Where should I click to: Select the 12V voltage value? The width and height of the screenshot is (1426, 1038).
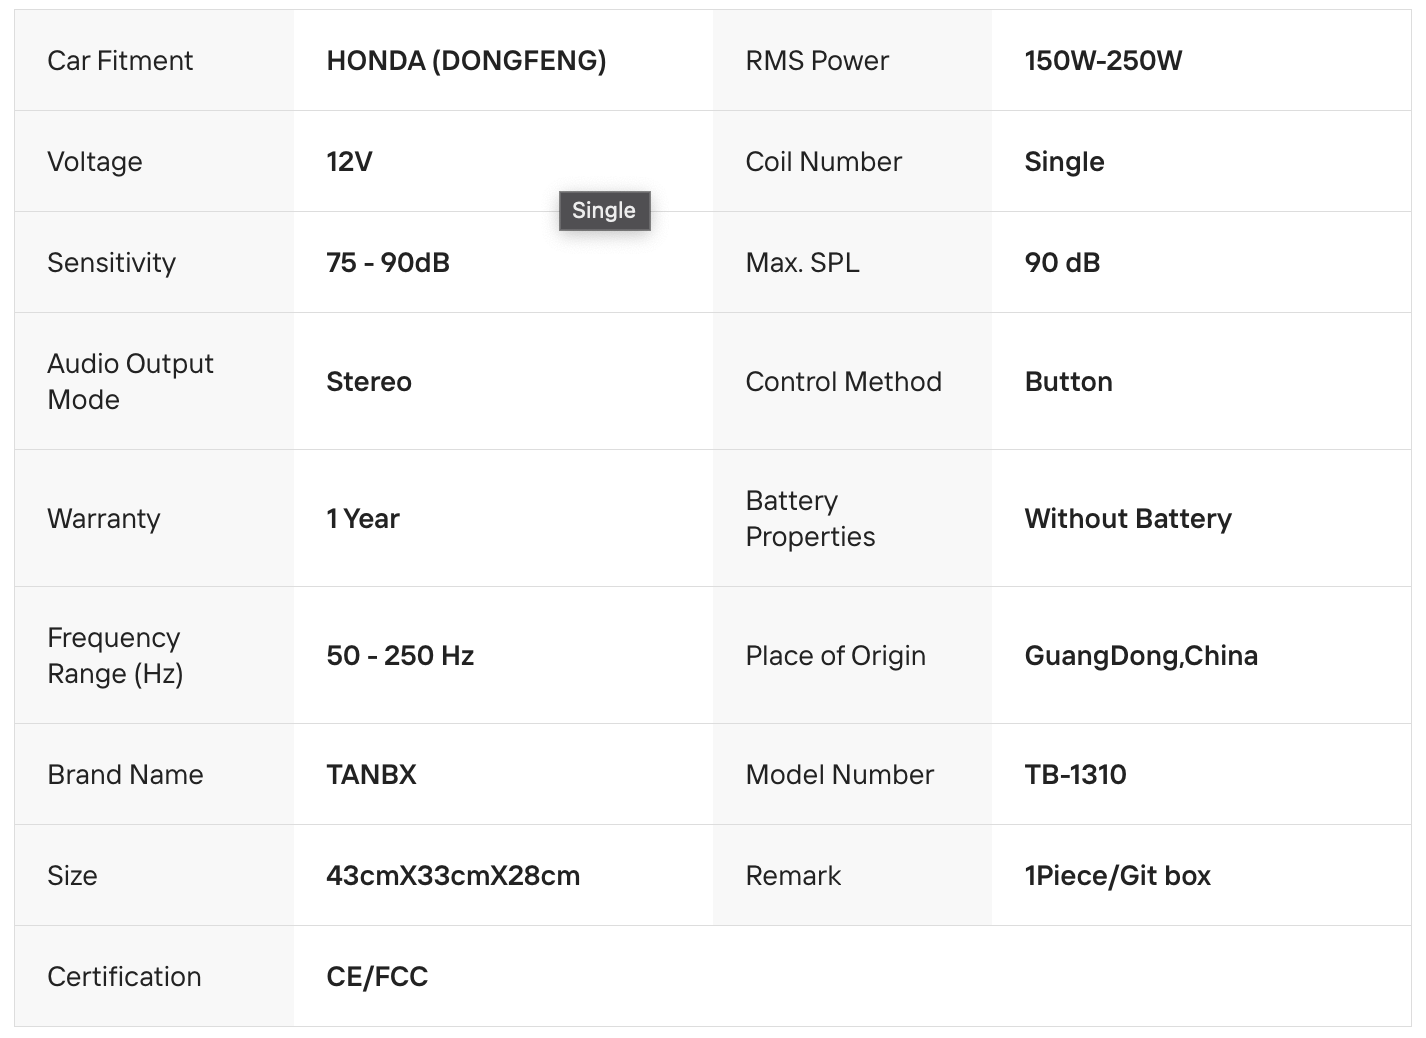point(349,162)
